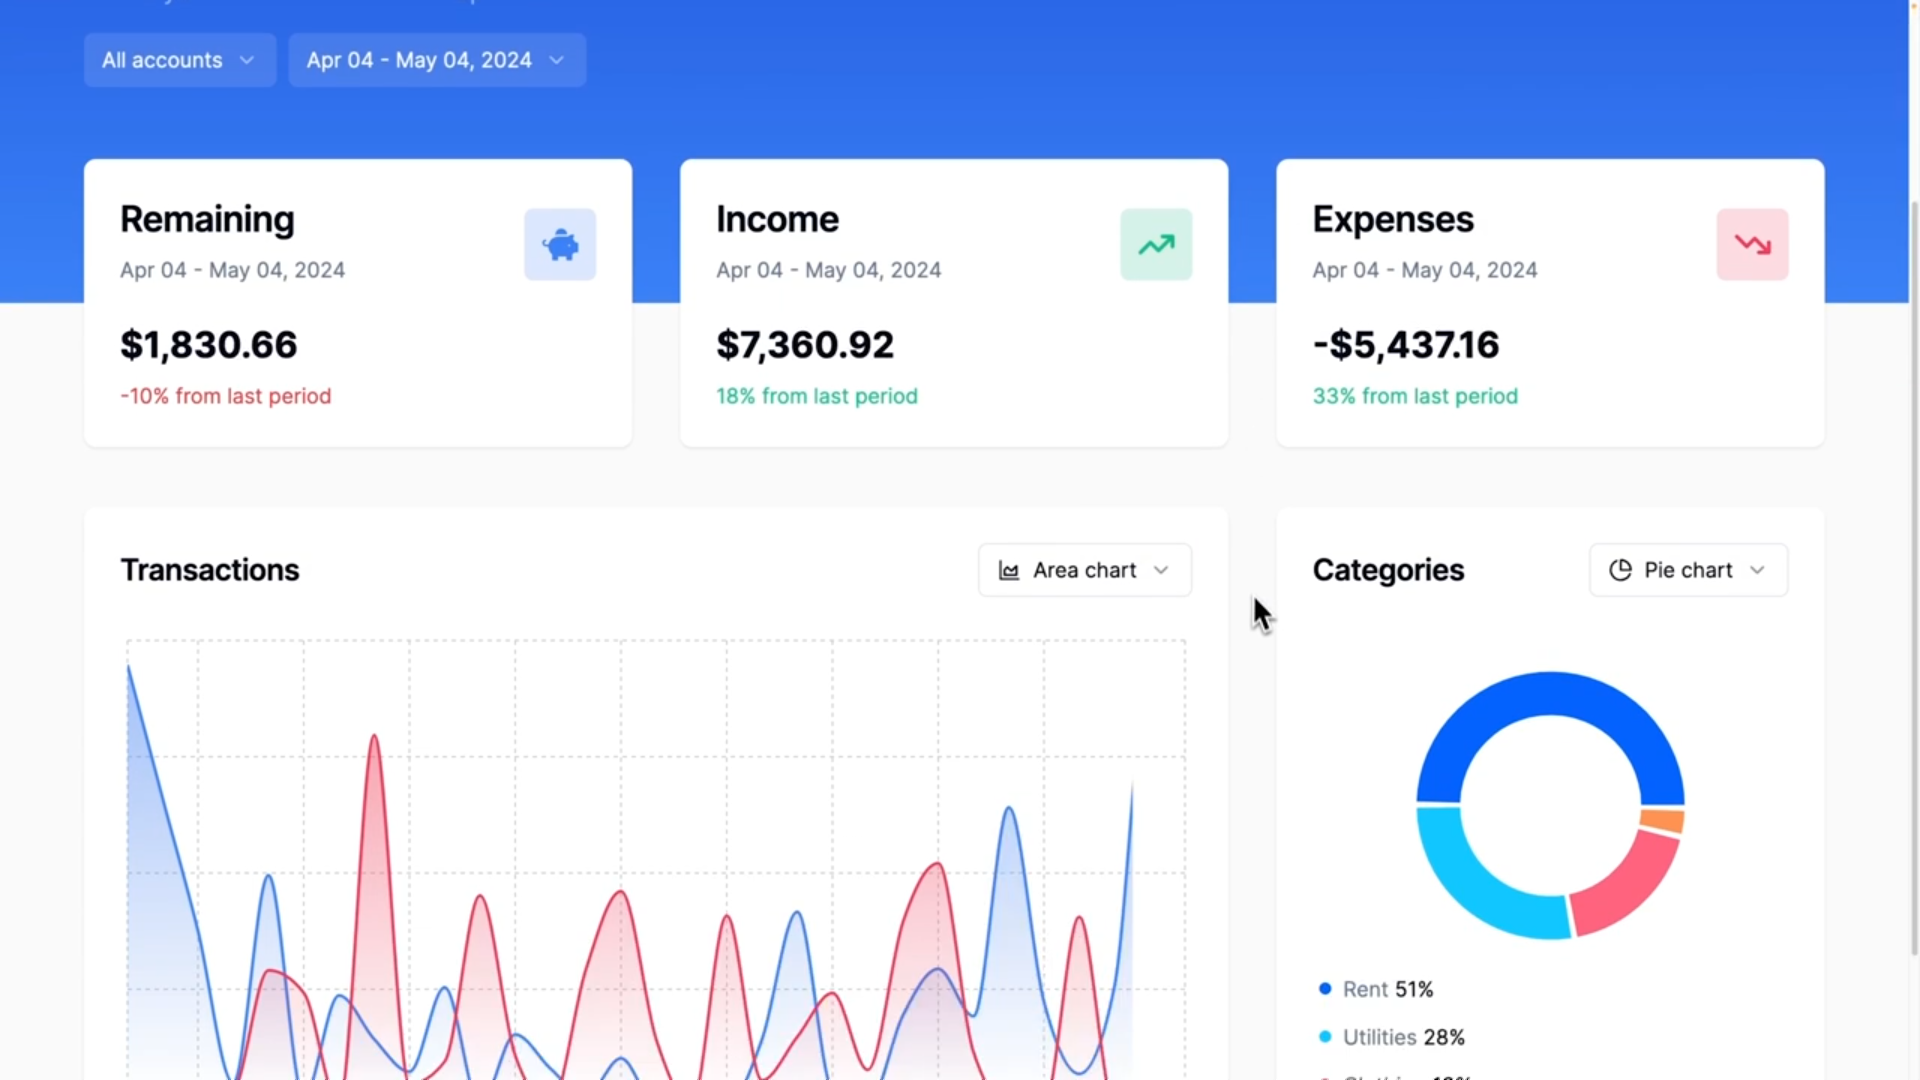Viewport: 1920px width, 1080px height.
Task: Click the Utilities 28% legend label
Action: click(x=1403, y=1037)
